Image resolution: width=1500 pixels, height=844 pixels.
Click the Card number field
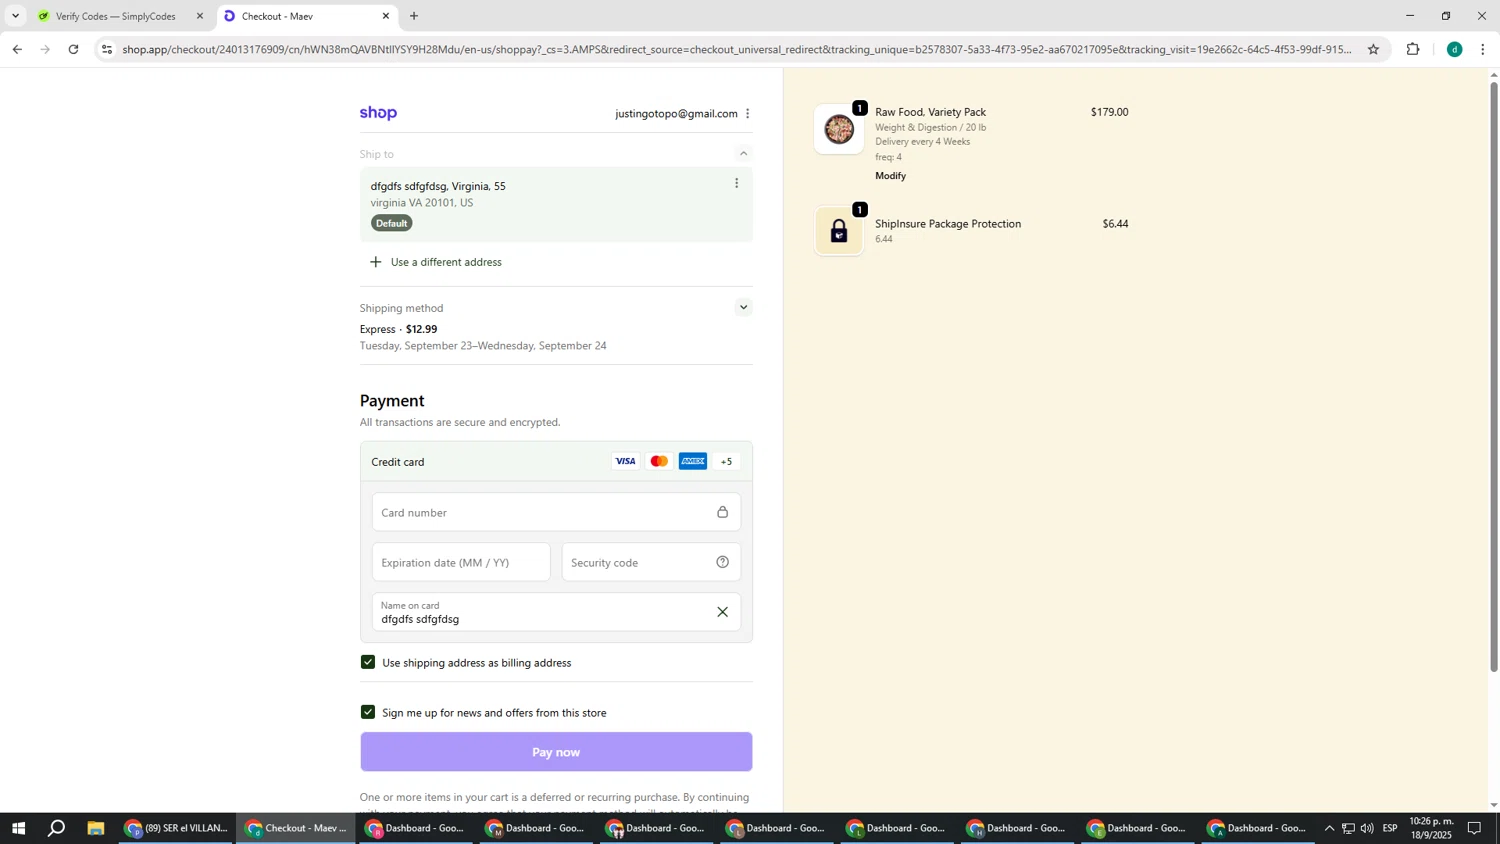pos(556,513)
